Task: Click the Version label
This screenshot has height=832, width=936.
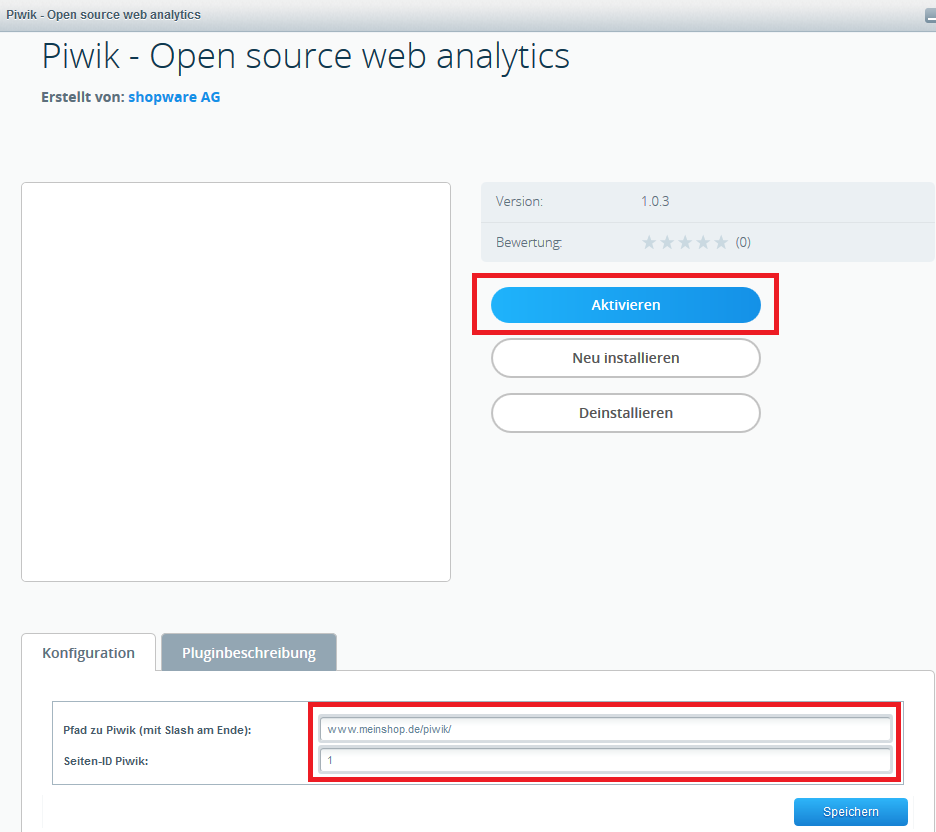Action: pos(519,202)
